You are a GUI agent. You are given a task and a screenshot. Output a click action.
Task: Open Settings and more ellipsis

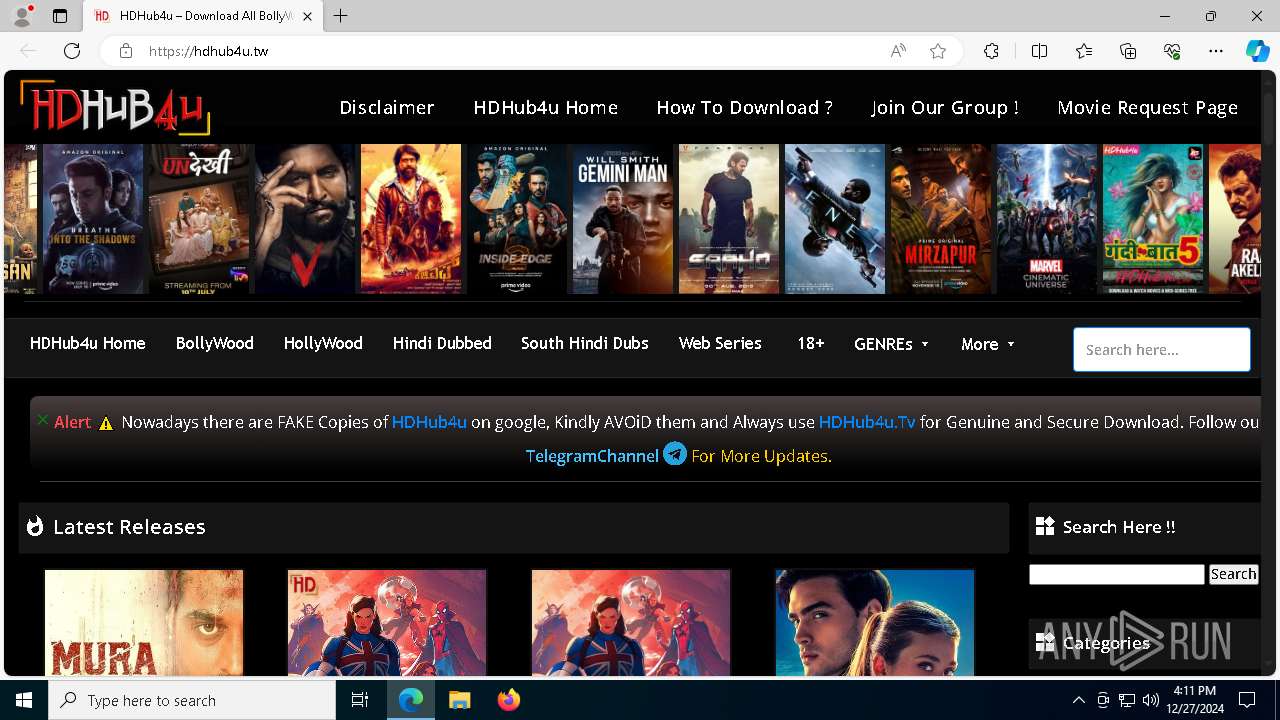coord(1216,51)
